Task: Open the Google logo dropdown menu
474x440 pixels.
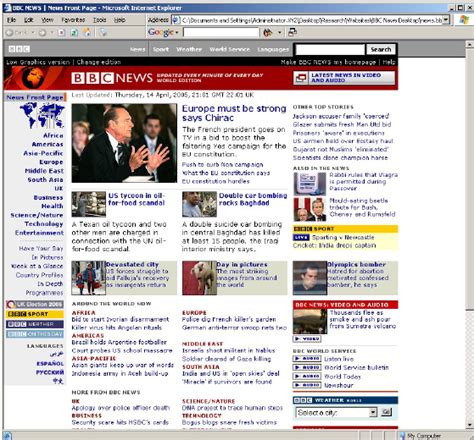Action: click(177, 33)
